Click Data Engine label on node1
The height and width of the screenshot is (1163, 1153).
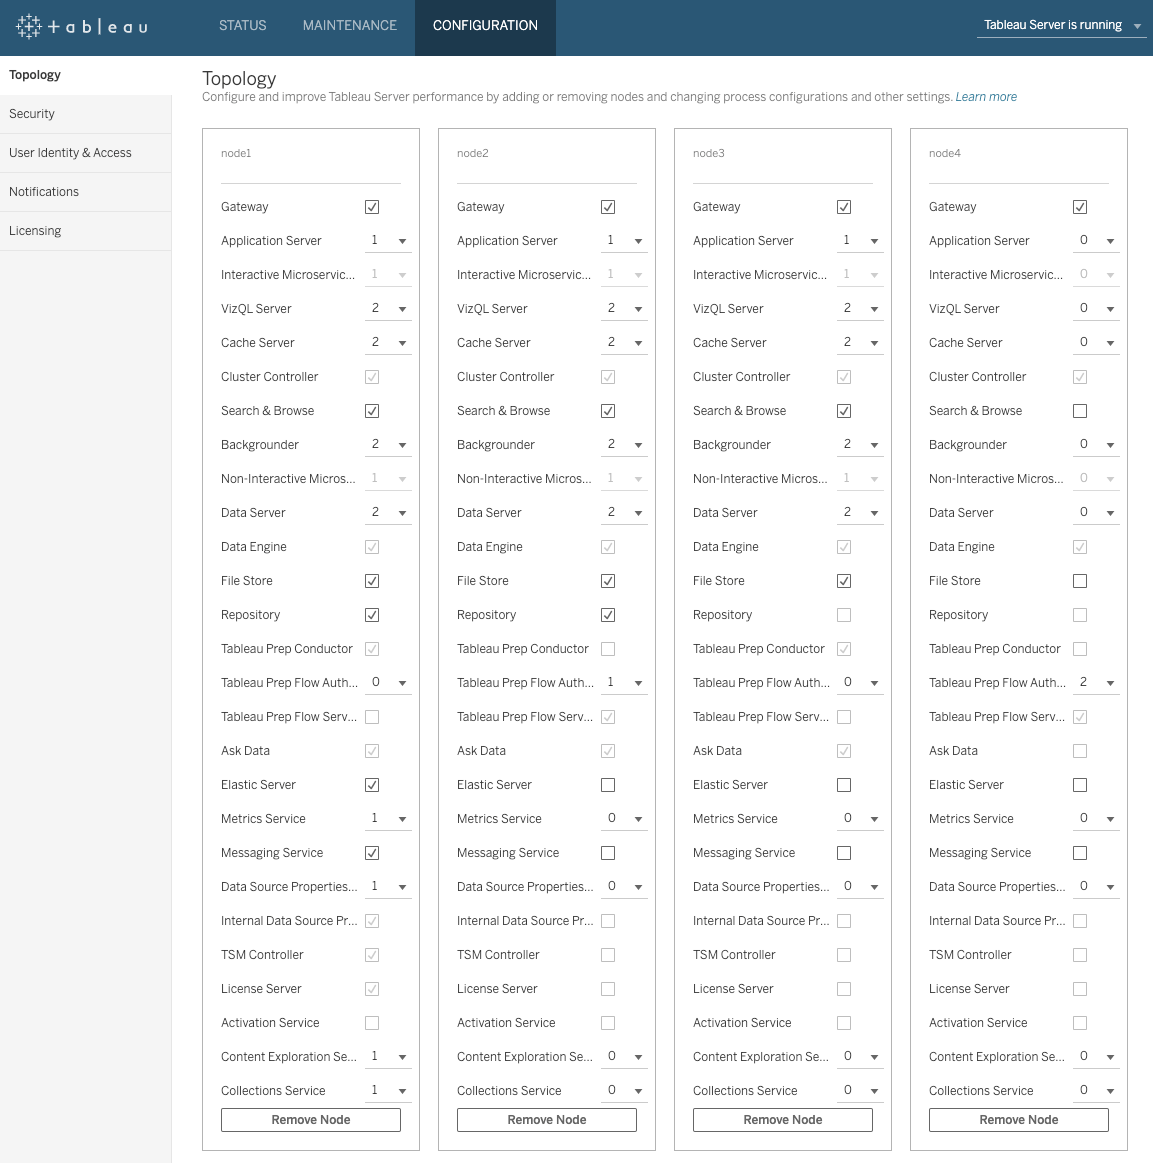(254, 547)
